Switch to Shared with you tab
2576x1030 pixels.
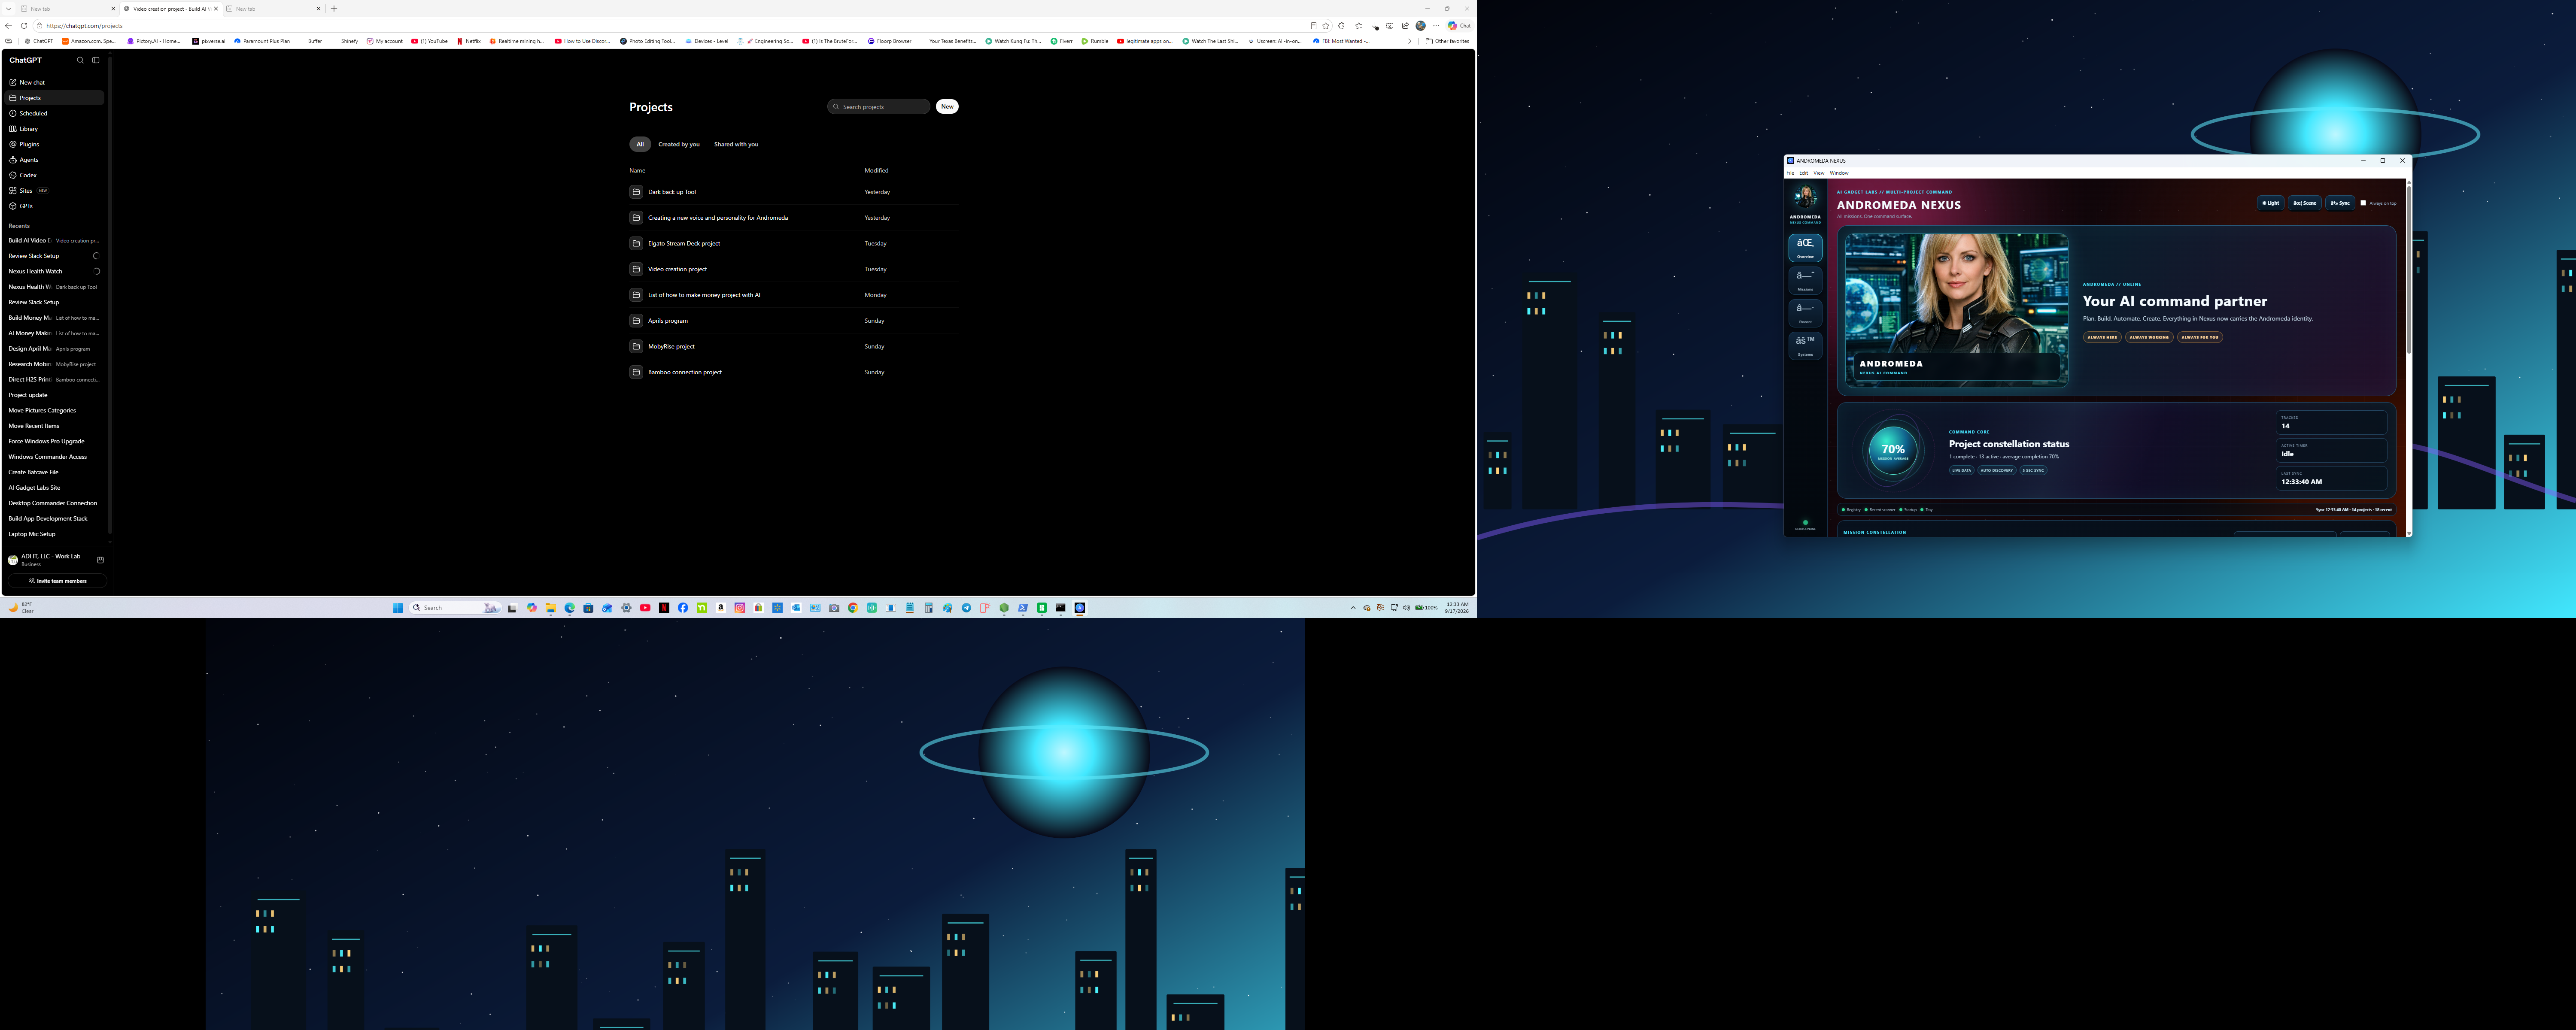click(736, 144)
